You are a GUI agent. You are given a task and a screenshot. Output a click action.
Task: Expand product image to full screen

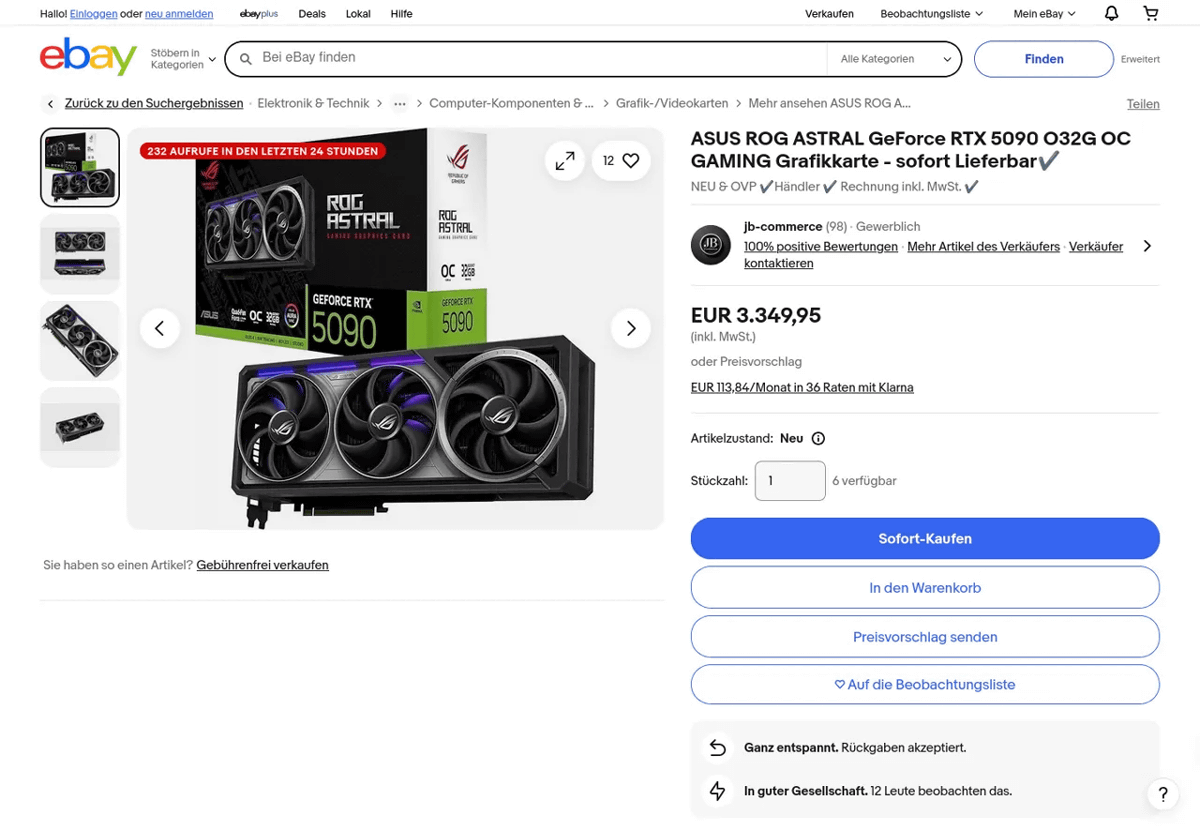(565, 160)
